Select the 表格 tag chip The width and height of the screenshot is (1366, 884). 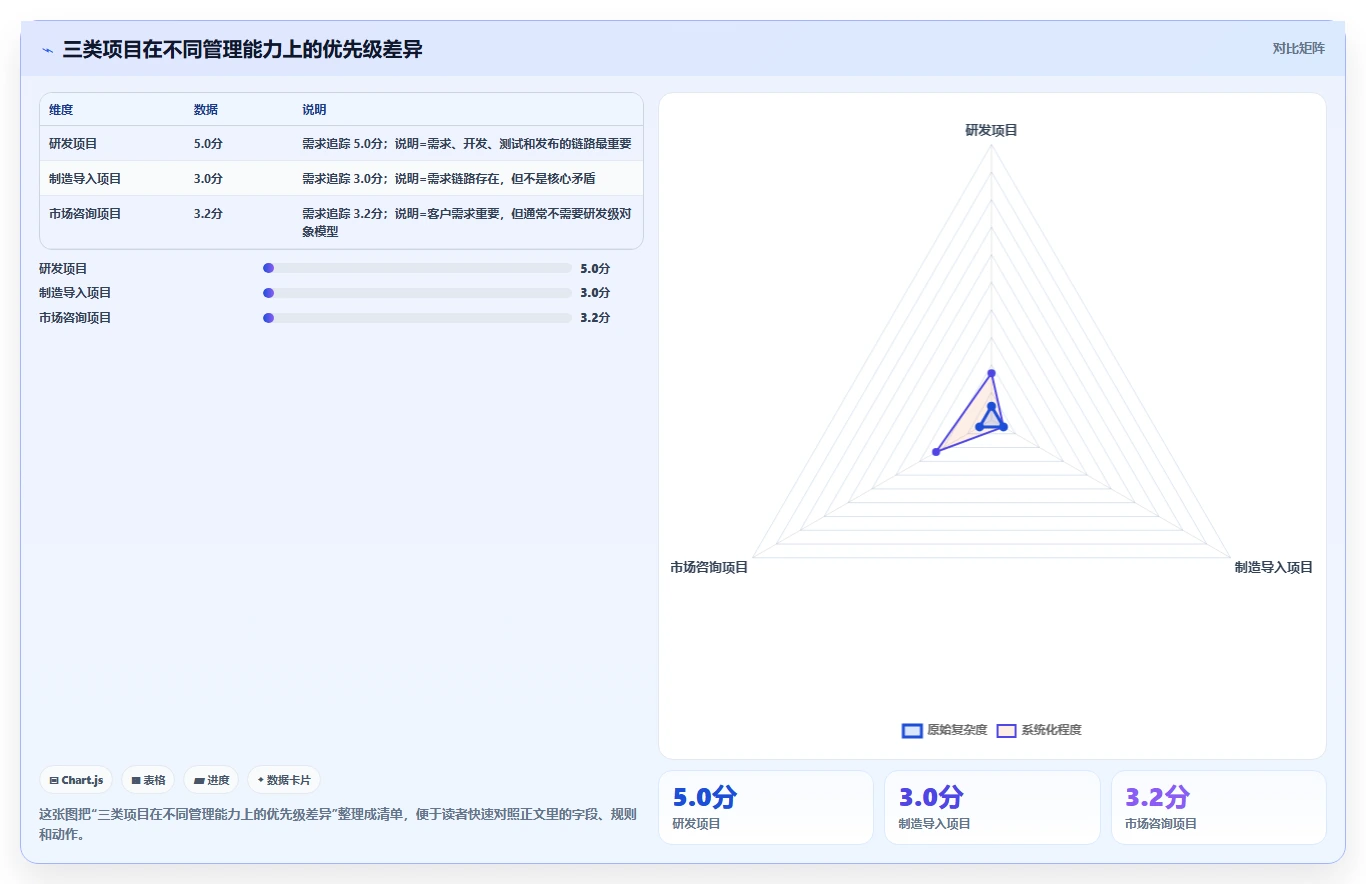point(148,780)
